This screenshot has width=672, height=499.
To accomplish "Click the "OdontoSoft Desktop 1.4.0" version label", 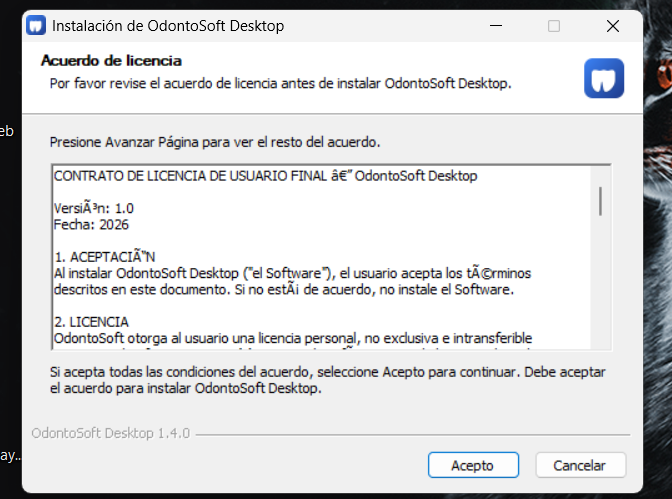I will click(111, 433).
